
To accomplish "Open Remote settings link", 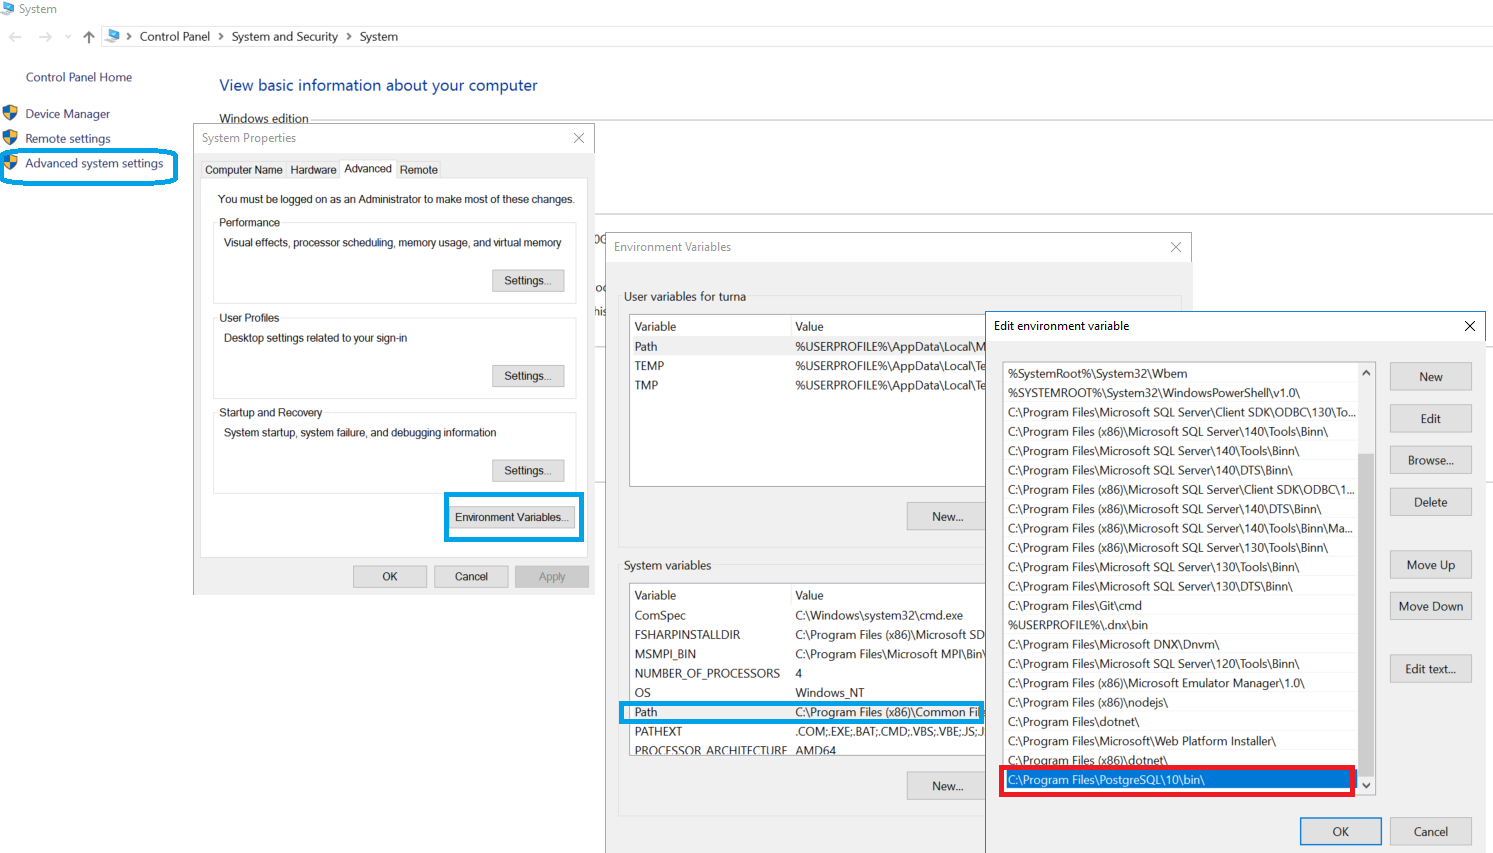I will click(x=68, y=139).
